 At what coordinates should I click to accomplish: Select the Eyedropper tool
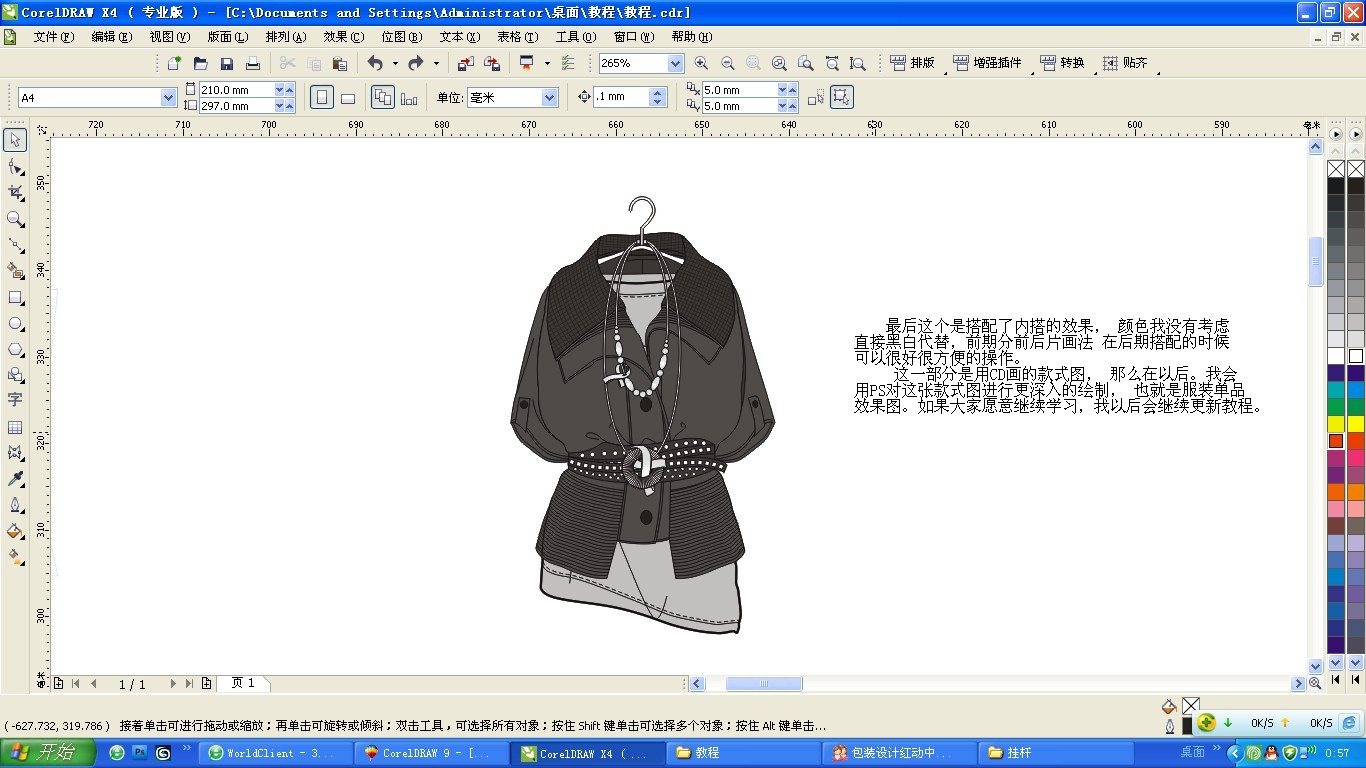pyautogui.click(x=15, y=479)
